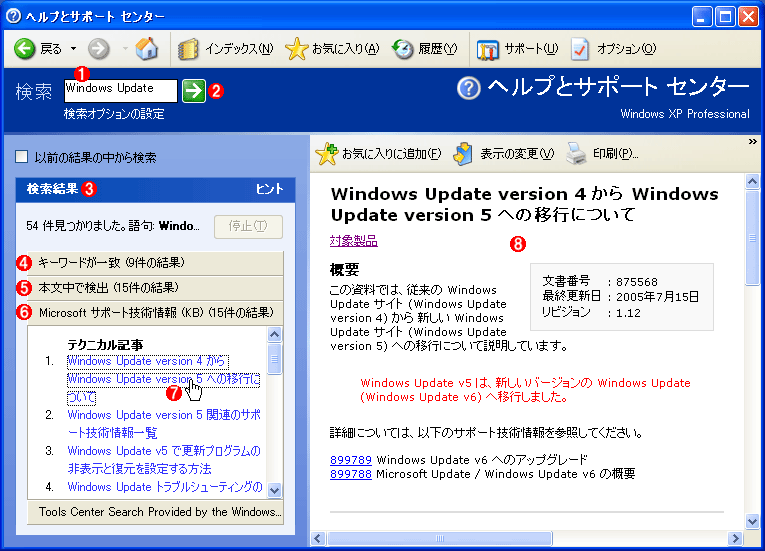
Task: Minimize the Help and Support window
Action: coord(702,17)
